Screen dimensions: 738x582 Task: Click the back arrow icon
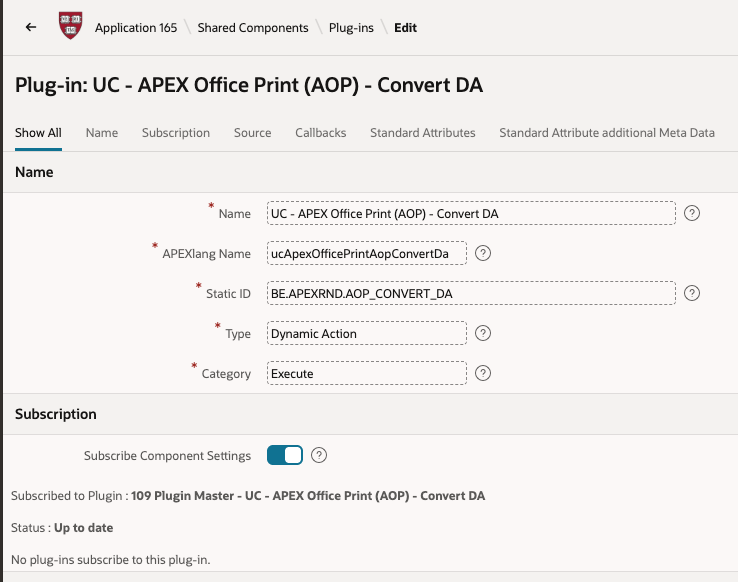pos(31,27)
